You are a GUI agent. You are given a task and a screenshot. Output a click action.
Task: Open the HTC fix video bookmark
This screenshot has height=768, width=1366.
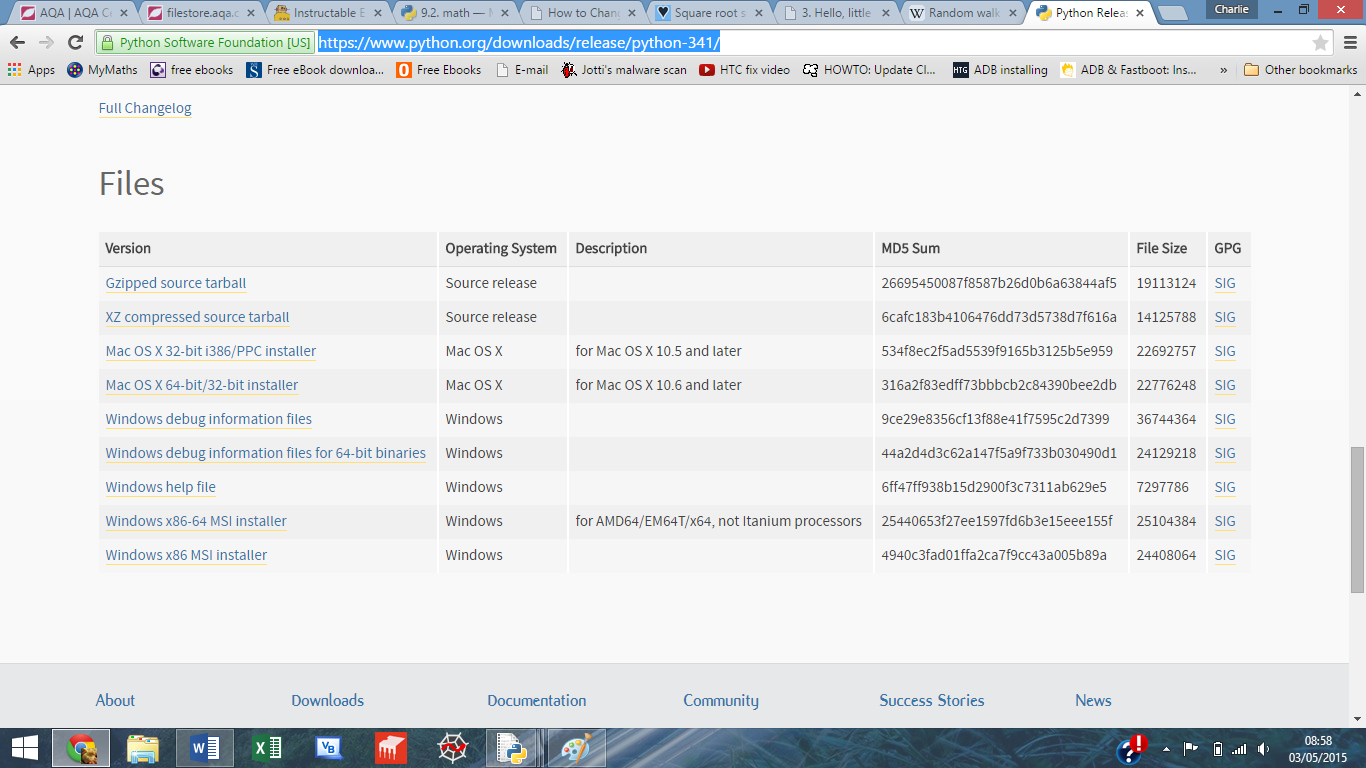click(x=744, y=70)
